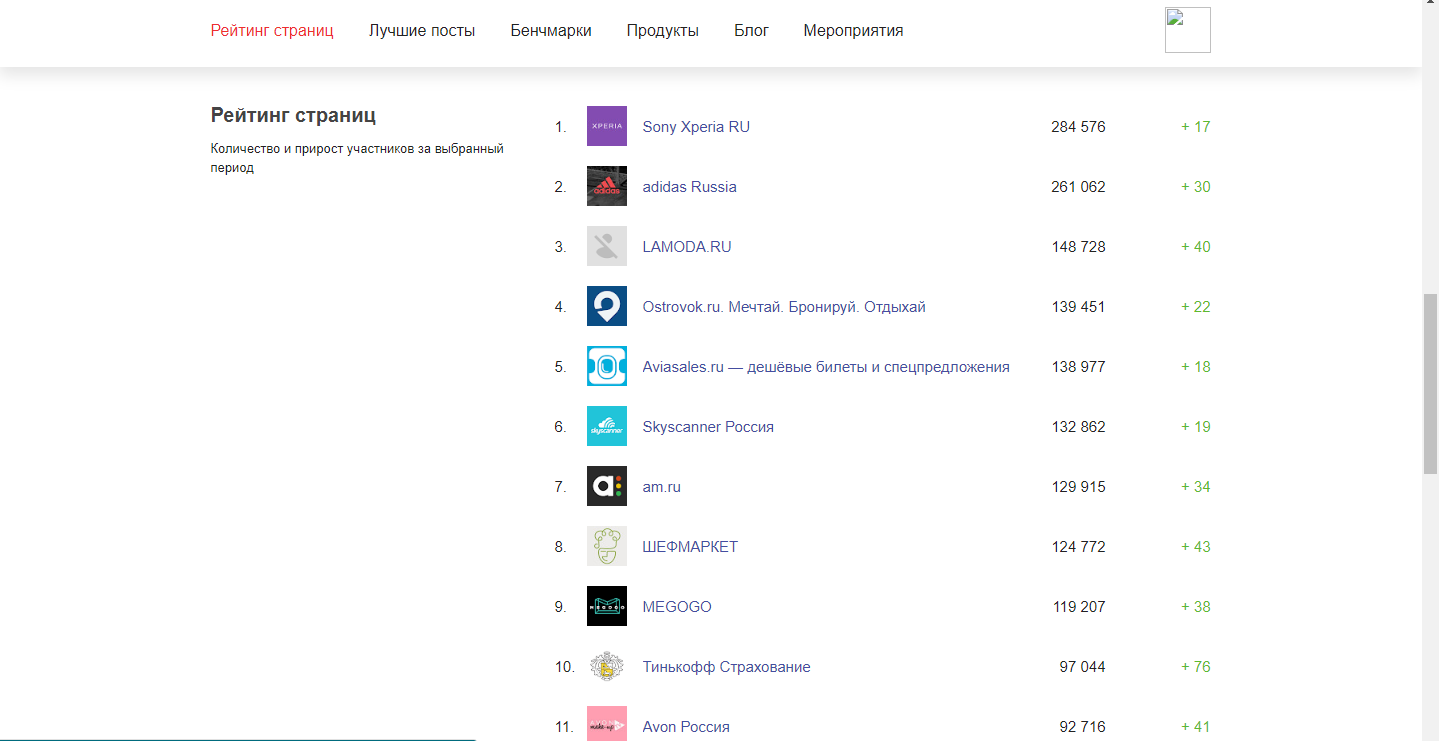Screen dimensions: 1439x741
Task: Select member count 284 576
Action: tap(1078, 127)
